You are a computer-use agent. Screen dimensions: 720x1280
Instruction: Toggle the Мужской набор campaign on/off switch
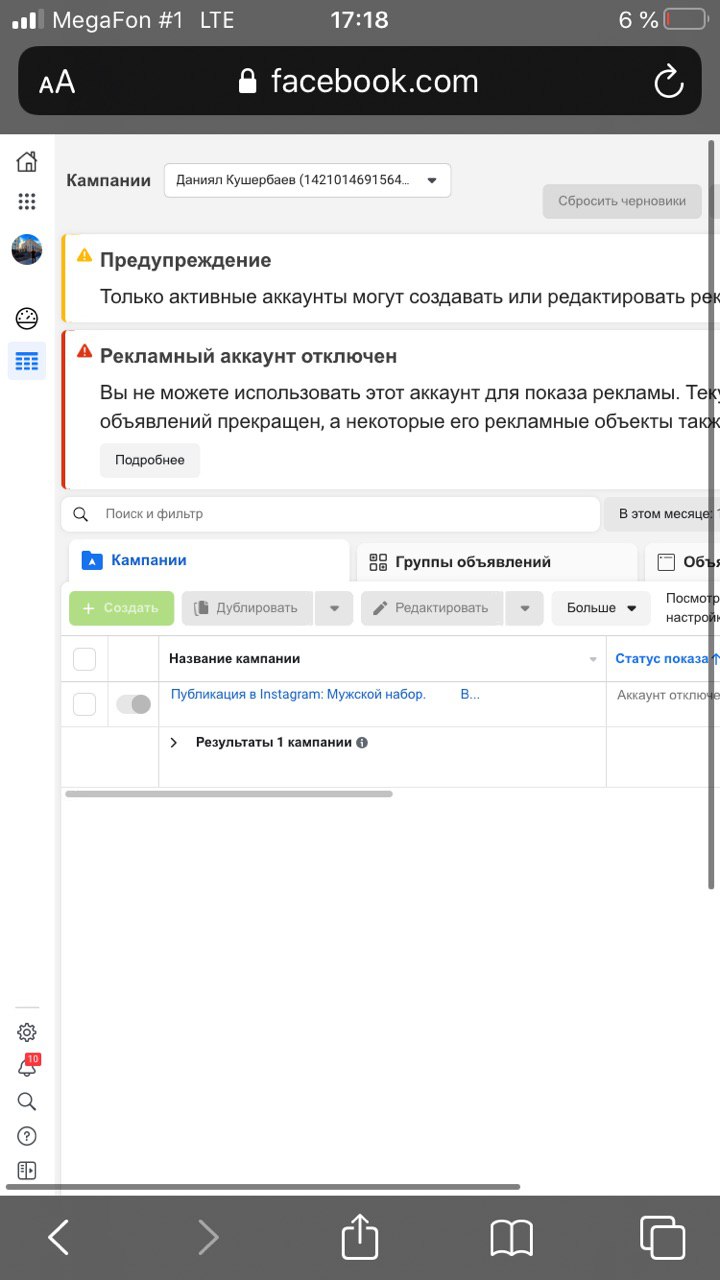coord(133,704)
